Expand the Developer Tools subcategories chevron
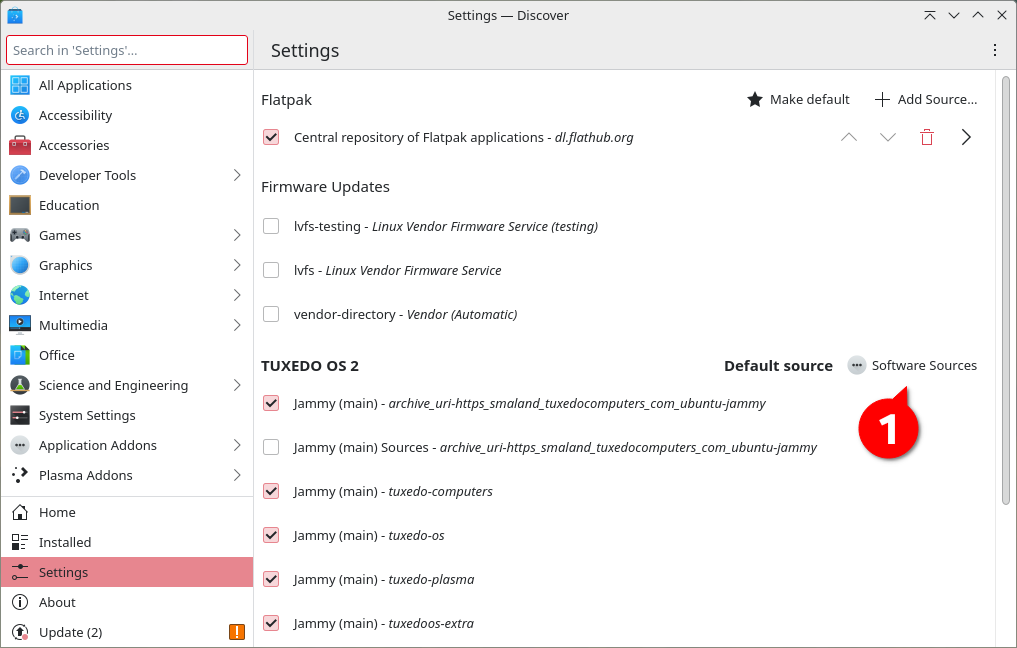The width and height of the screenshot is (1017, 648). point(237,175)
